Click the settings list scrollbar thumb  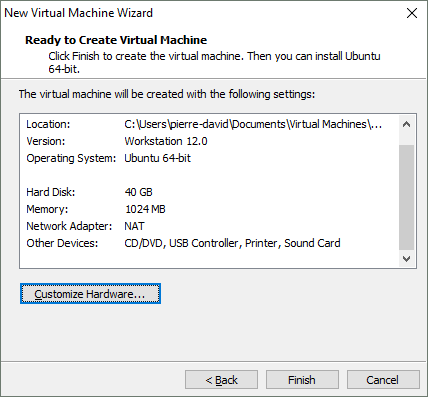(406, 197)
